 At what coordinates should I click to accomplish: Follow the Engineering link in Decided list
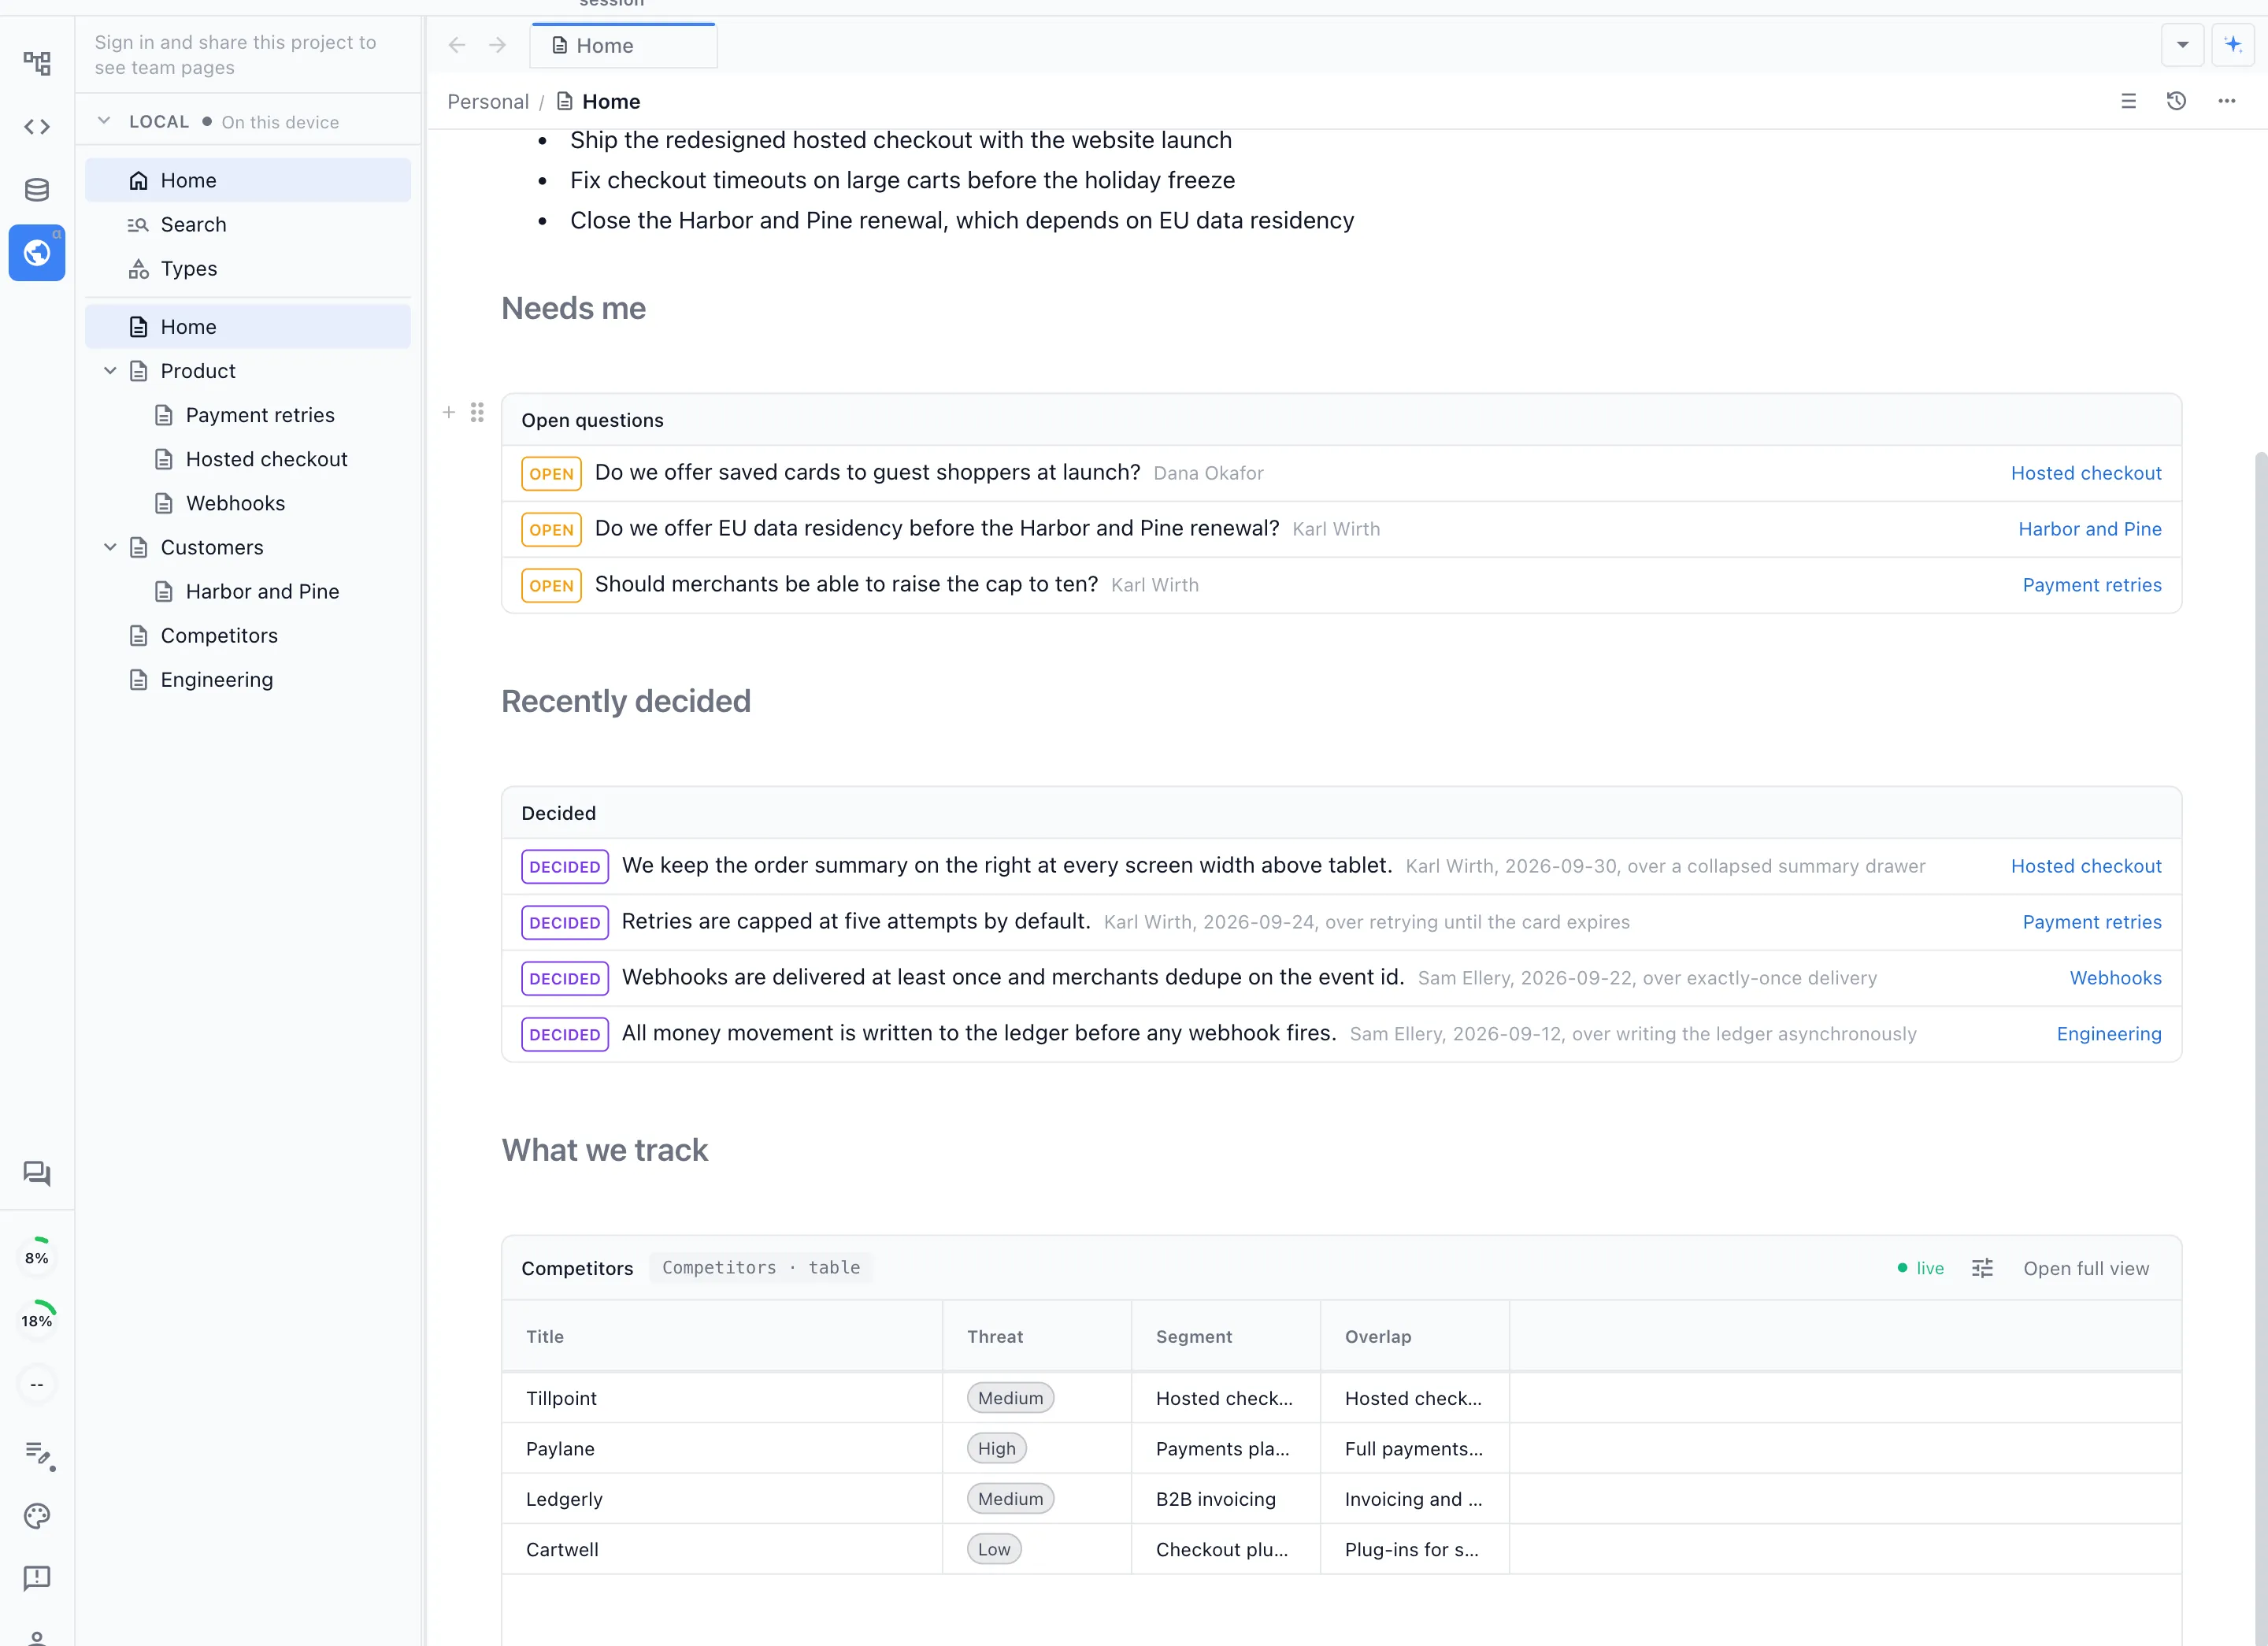click(2109, 1034)
